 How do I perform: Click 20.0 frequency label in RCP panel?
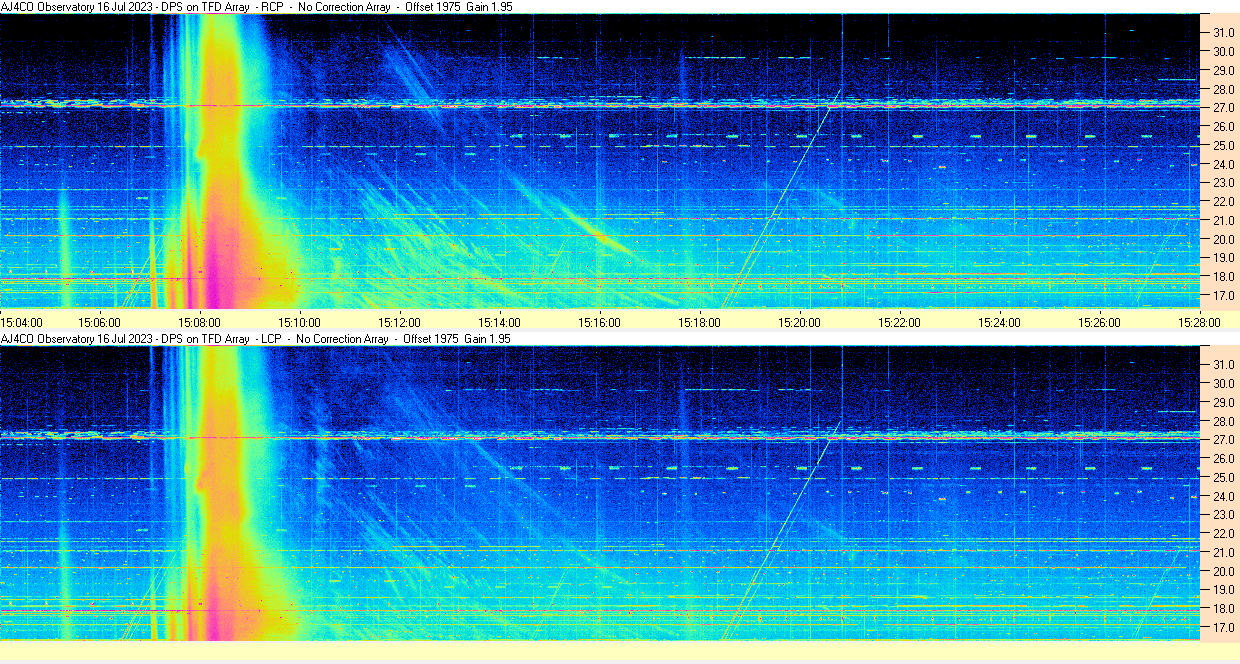[1224, 239]
